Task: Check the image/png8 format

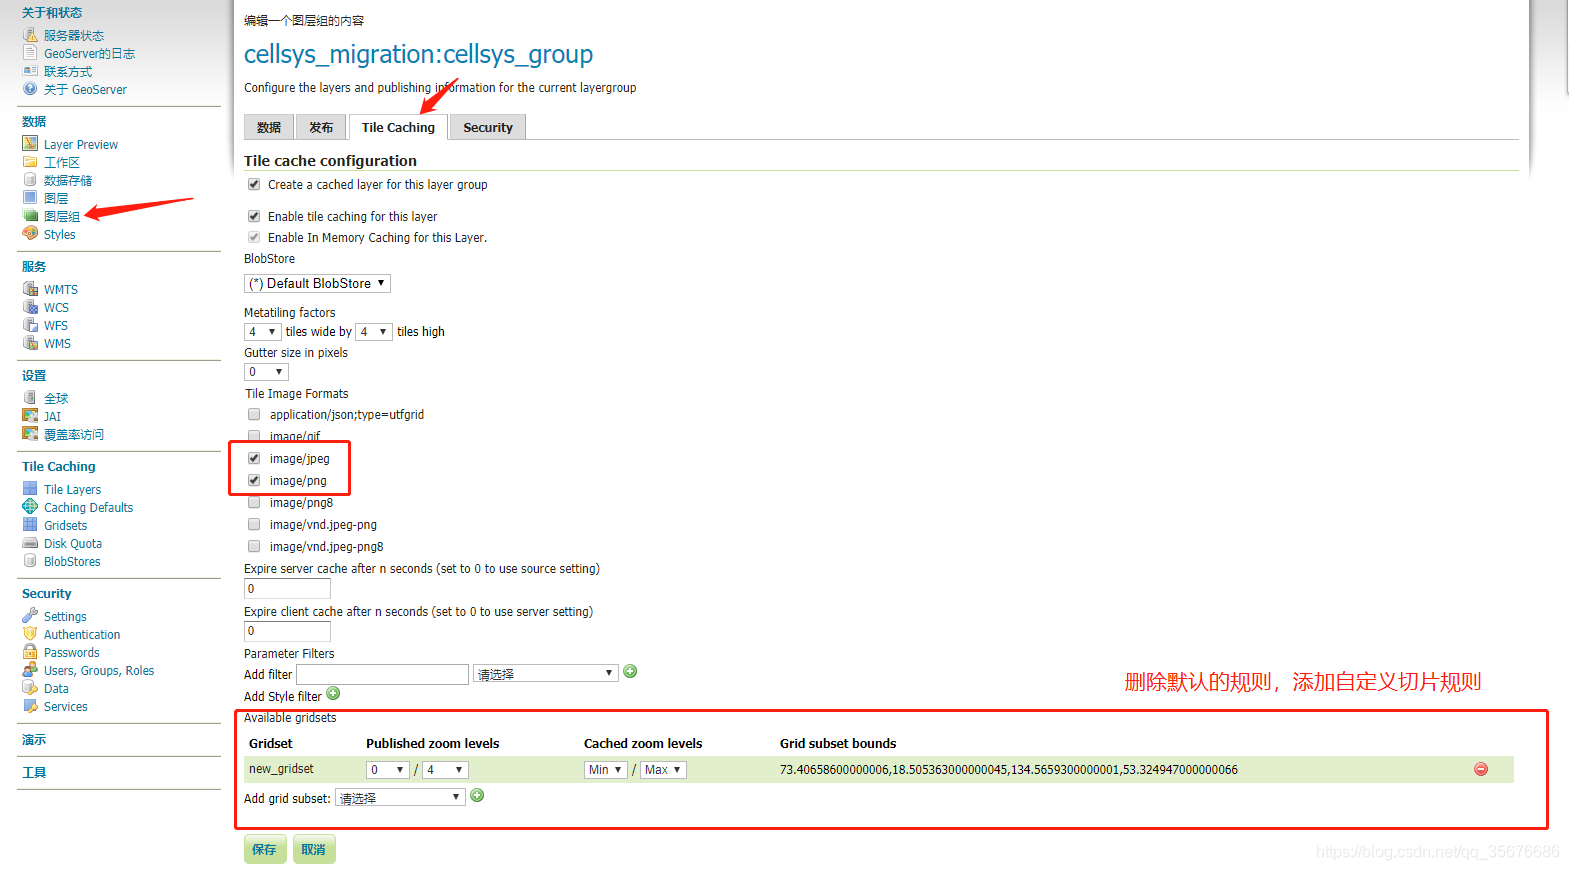Action: (254, 502)
